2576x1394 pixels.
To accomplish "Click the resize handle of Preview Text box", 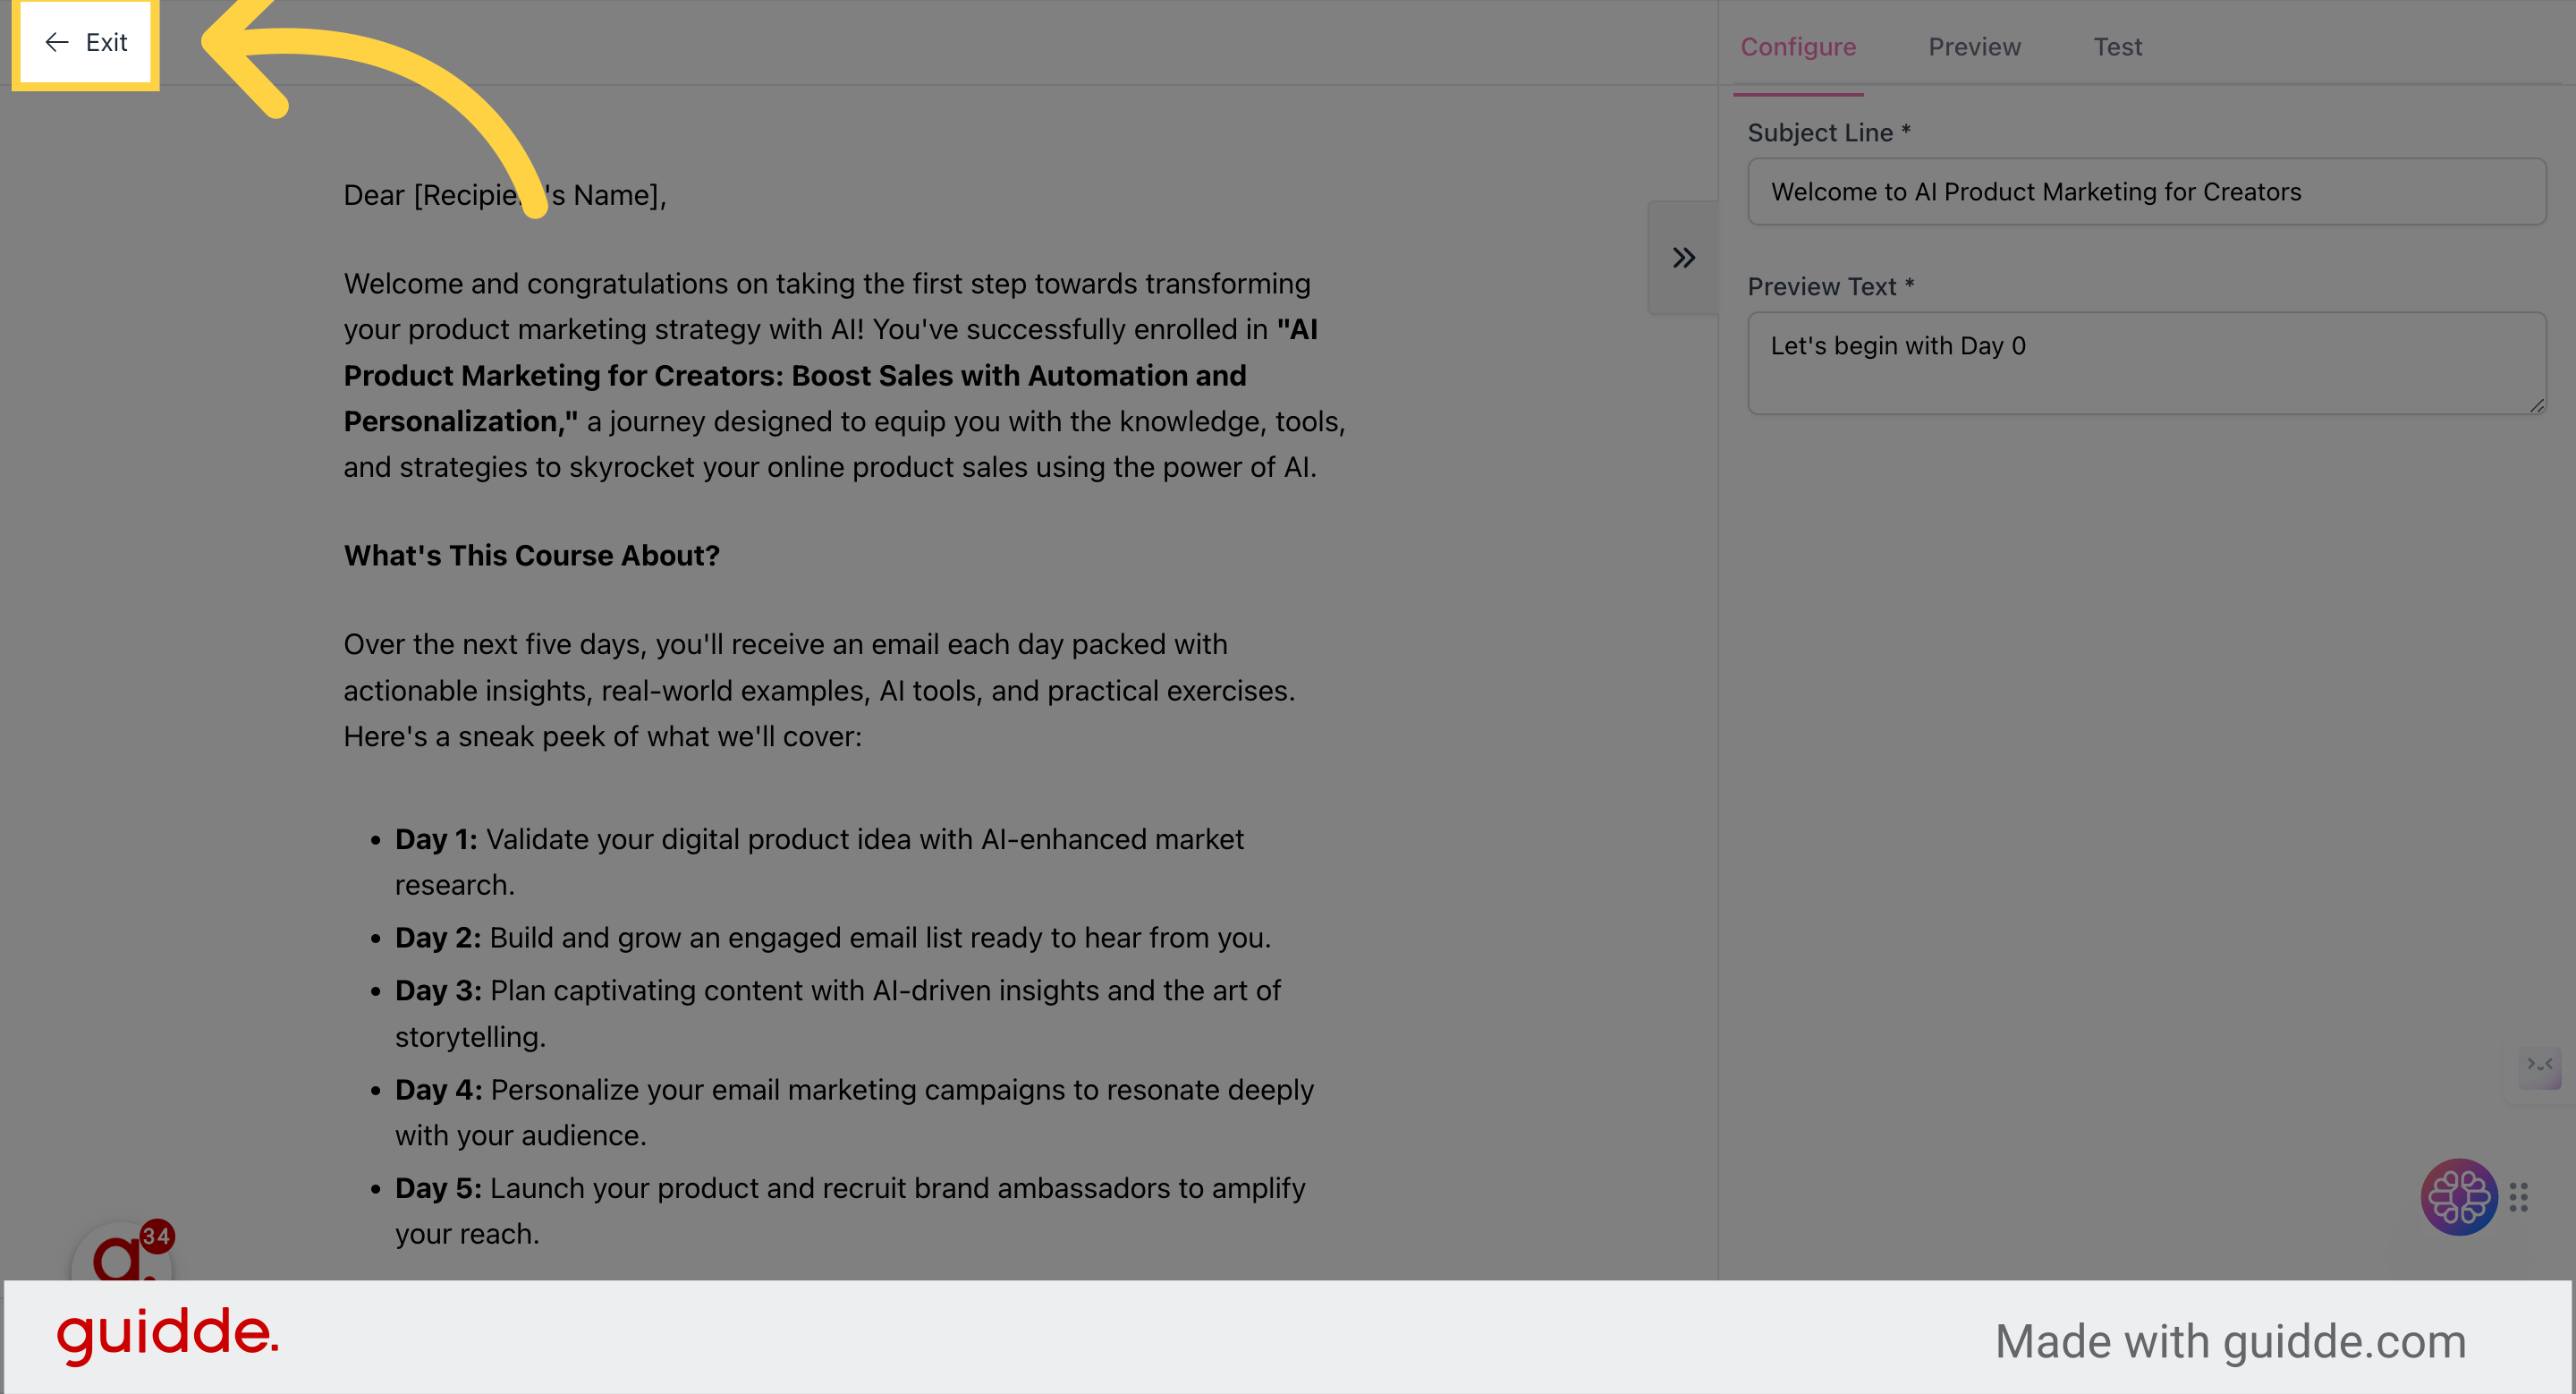I will [2536, 405].
